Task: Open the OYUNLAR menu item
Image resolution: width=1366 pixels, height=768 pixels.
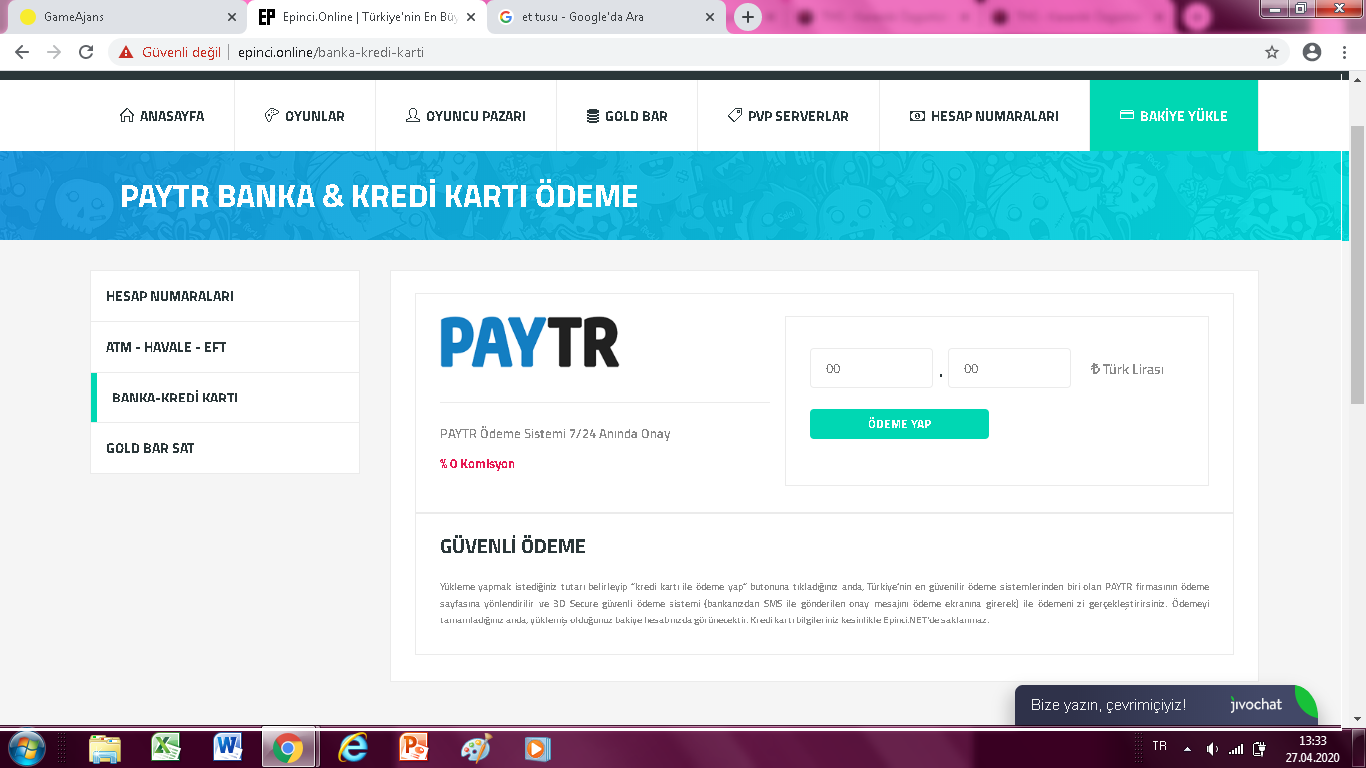Action: [305, 116]
